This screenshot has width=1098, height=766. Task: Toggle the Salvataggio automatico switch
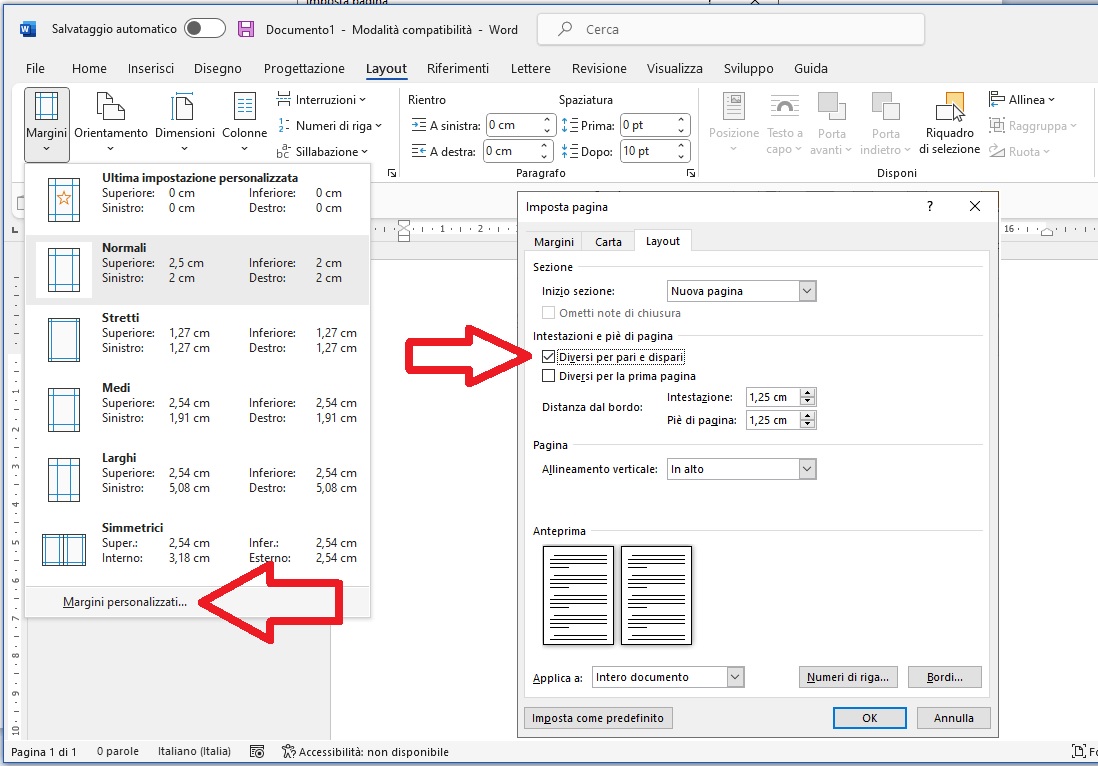coord(205,29)
